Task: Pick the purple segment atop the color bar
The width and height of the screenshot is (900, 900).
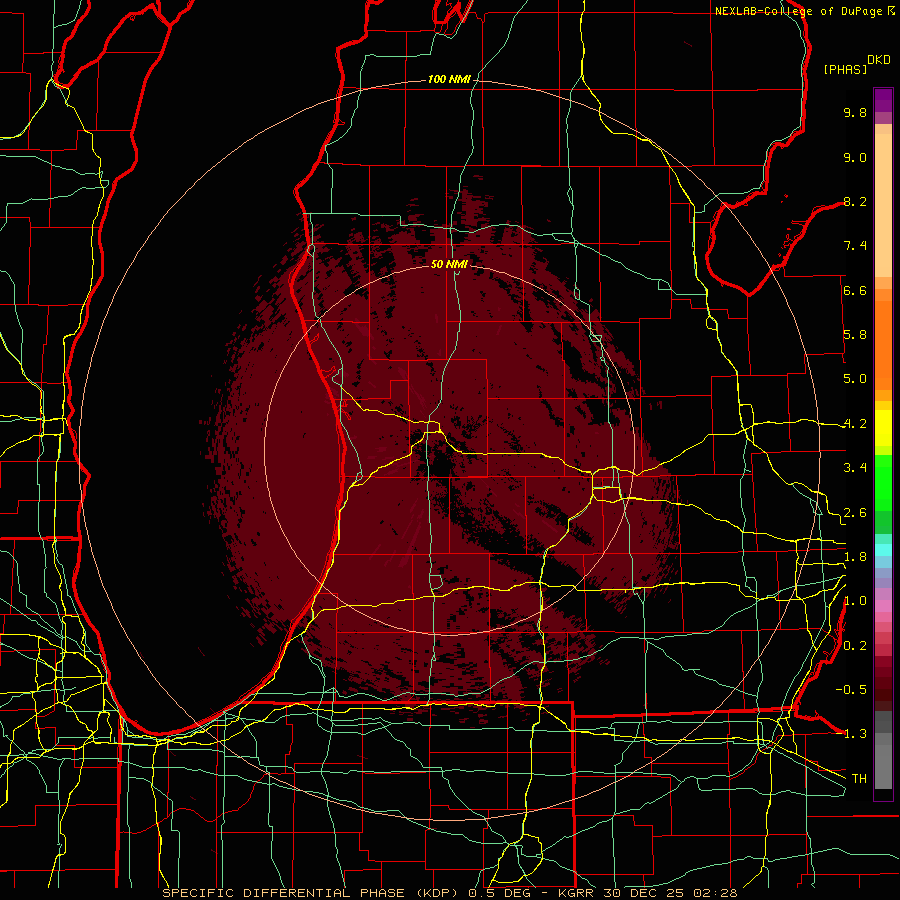Action: coord(883,100)
